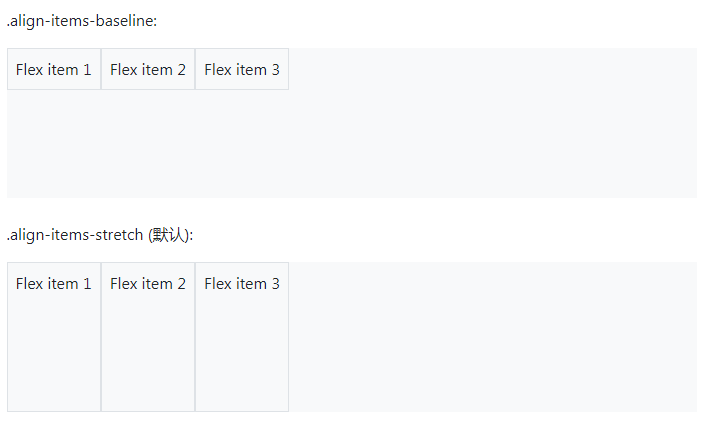
Task: Click the border between stretched Flex item 2 and 3
Action: pyautogui.click(x=195, y=337)
